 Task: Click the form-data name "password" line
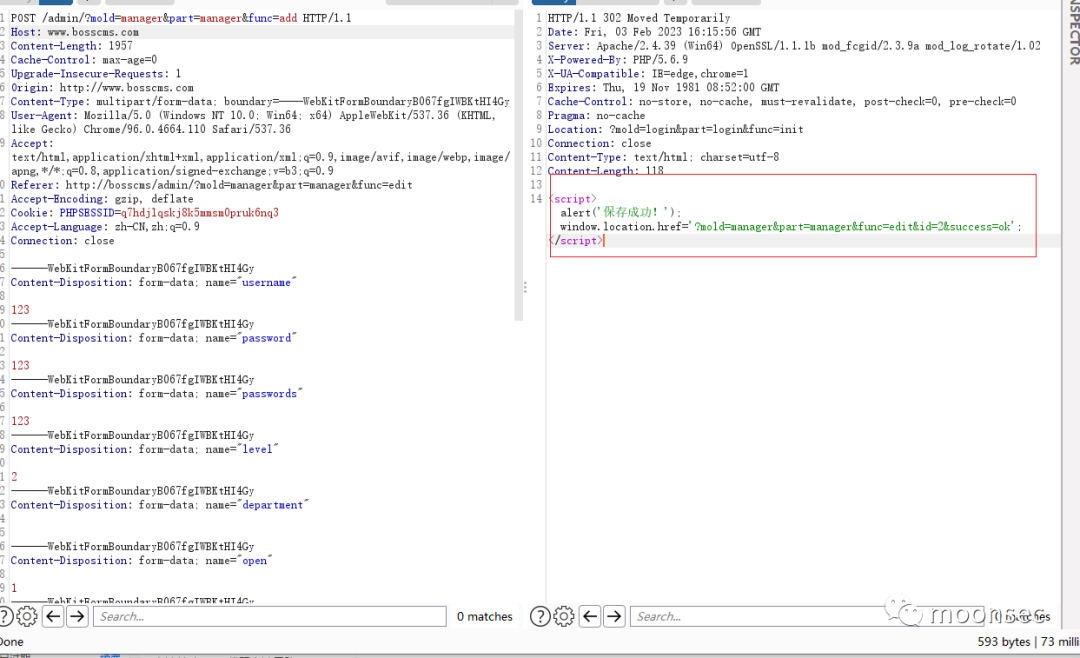pos(153,338)
